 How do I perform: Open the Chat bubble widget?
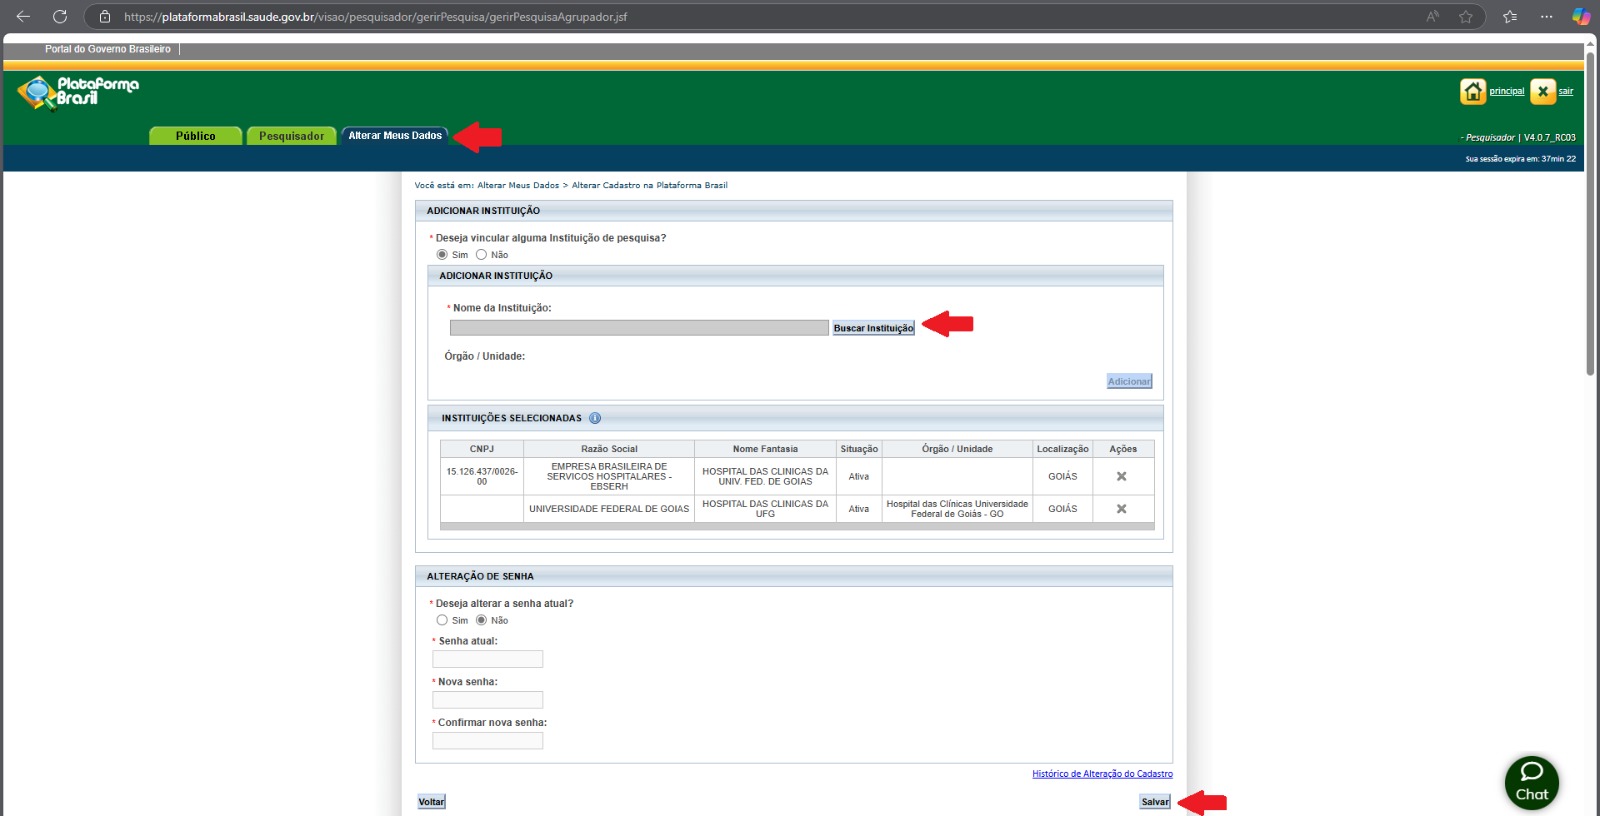[x=1531, y=782]
